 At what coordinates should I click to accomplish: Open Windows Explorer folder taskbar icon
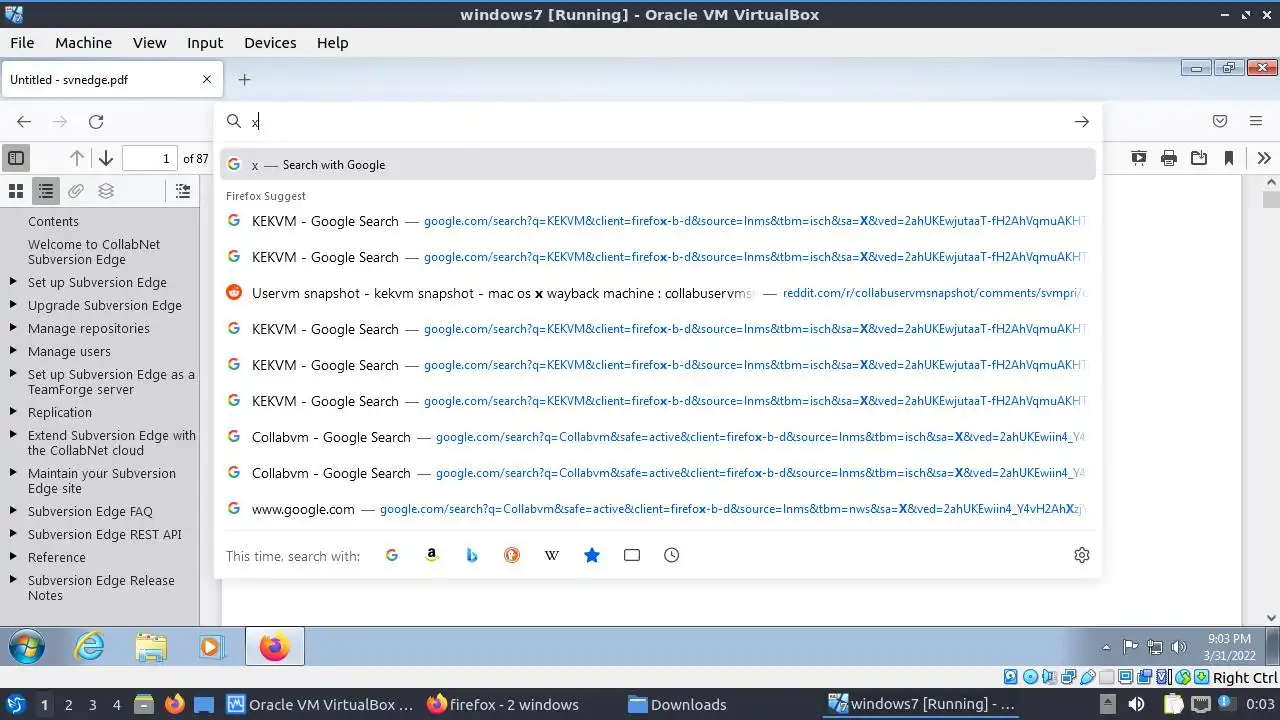151,647
